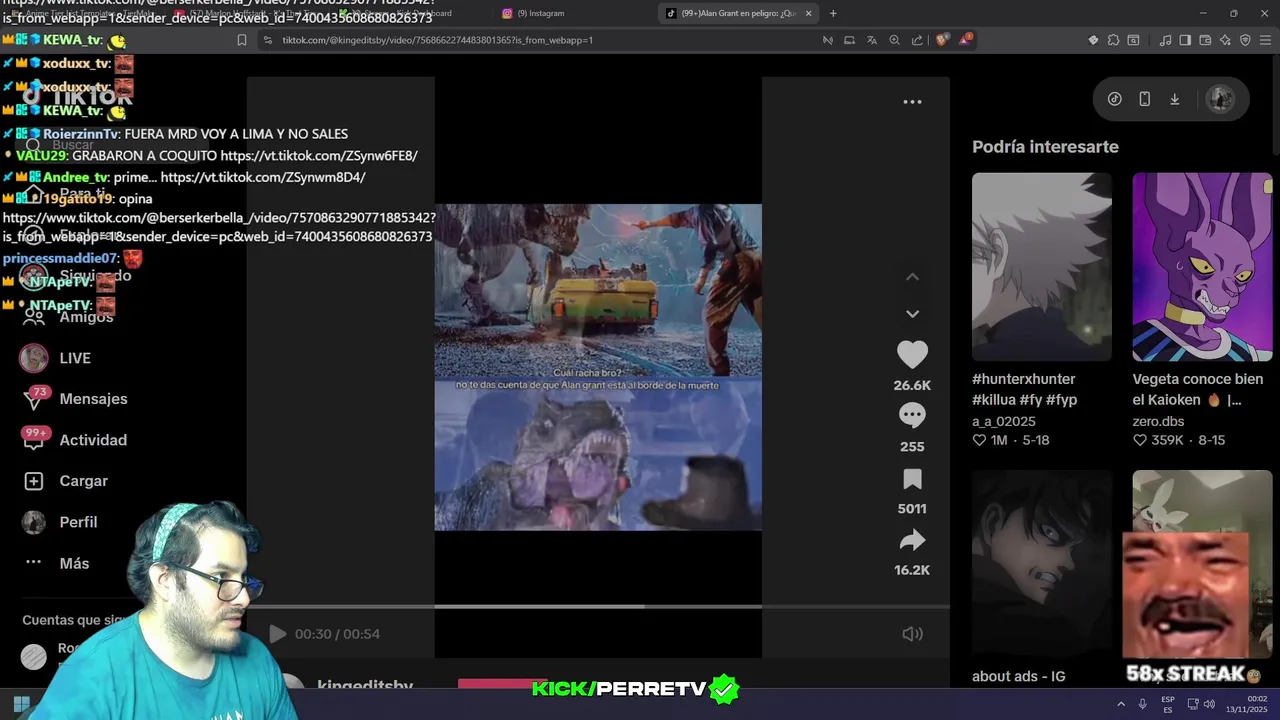This screenshot has height=720, width=1280.
Task: Open the Vegeta conoce bien el Kaioken video
Action: [x=1202, y=267]
